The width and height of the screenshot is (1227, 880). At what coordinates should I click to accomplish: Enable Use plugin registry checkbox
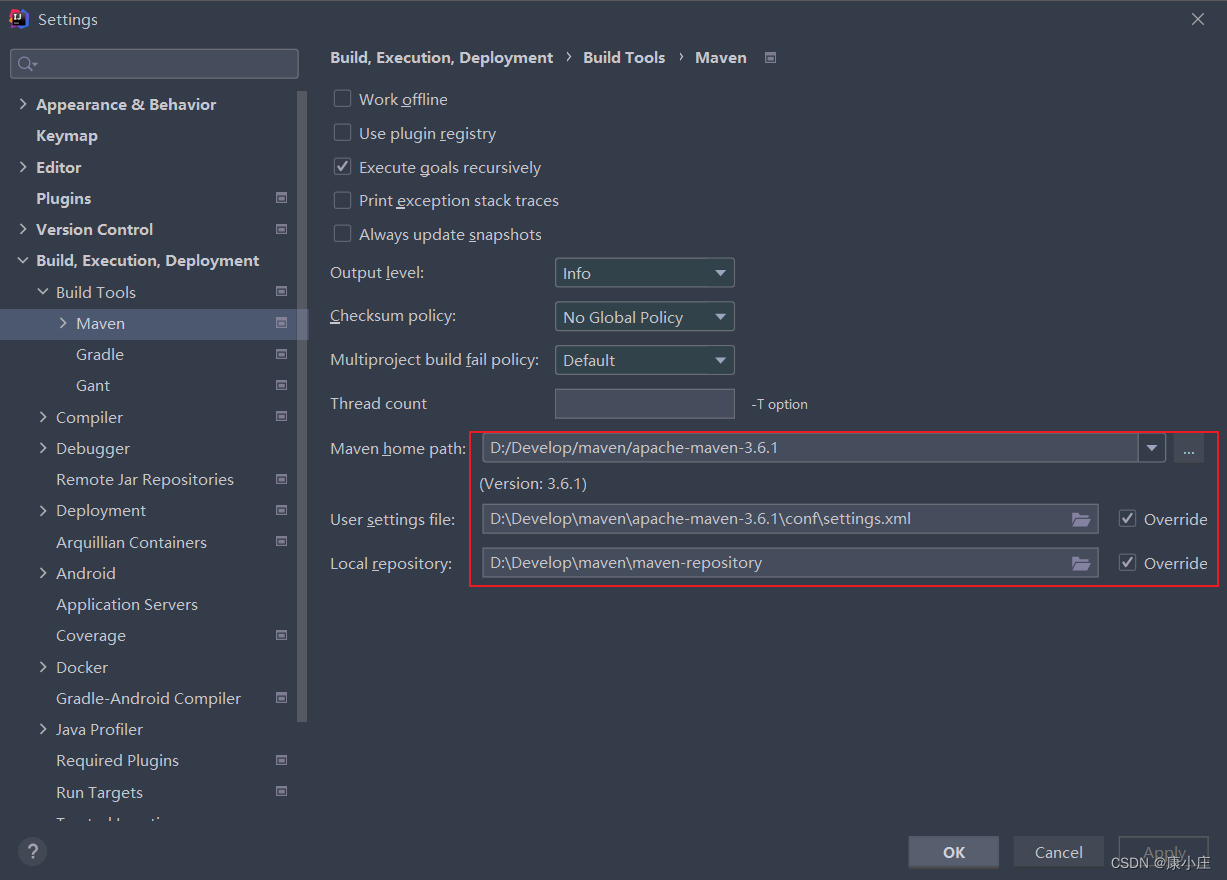(343, 133)
